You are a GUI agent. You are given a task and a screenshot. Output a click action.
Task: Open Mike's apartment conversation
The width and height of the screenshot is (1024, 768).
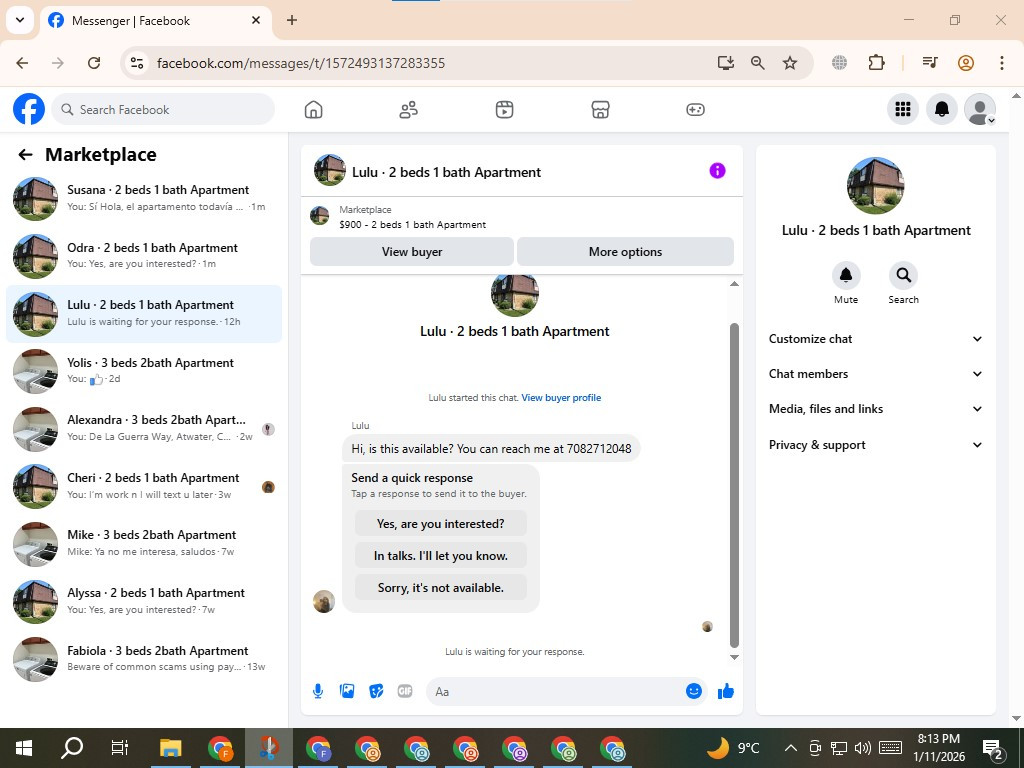(144, 543)
